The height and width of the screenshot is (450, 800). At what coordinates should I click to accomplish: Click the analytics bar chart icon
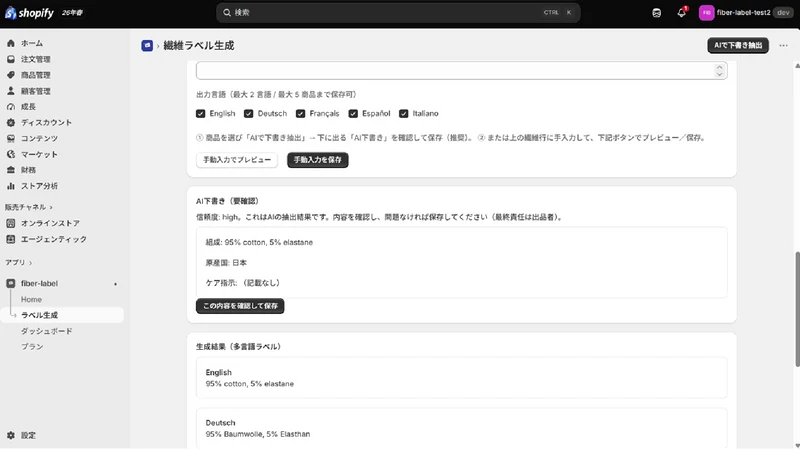(x=11, y=186)
